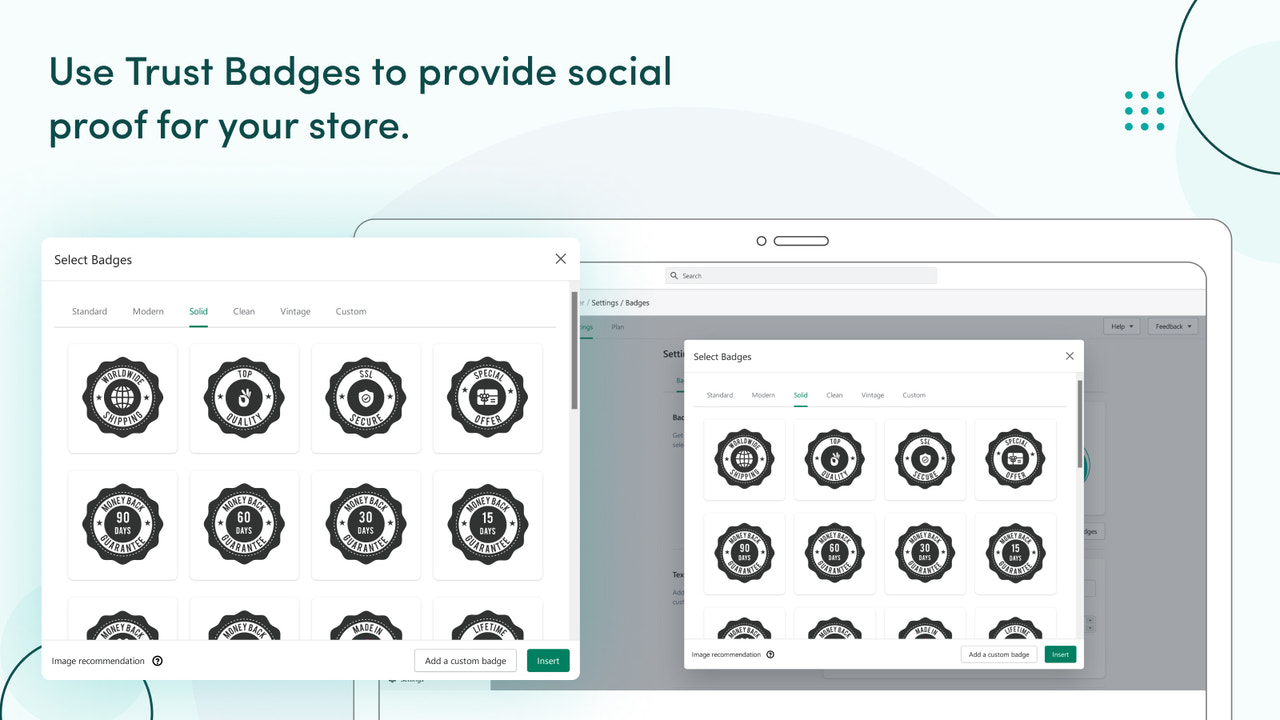Click the Insert button

(x=548, y=660)
